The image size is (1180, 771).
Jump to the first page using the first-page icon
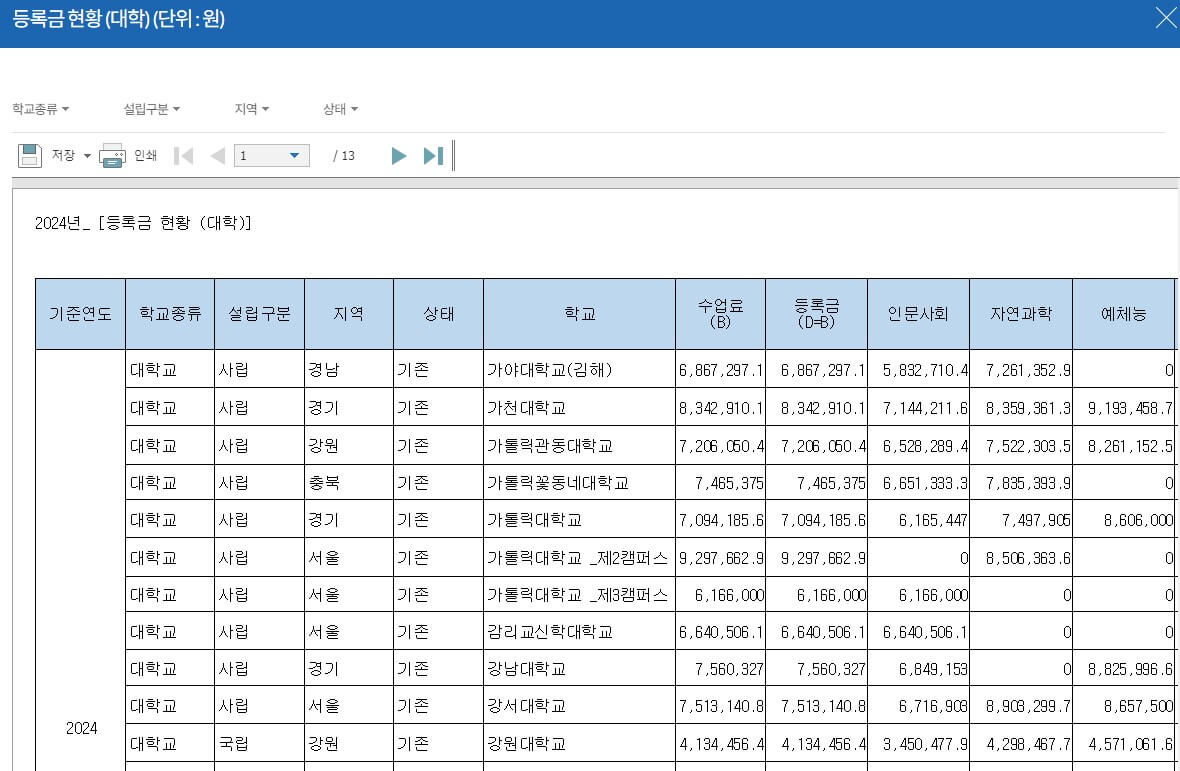184,155
